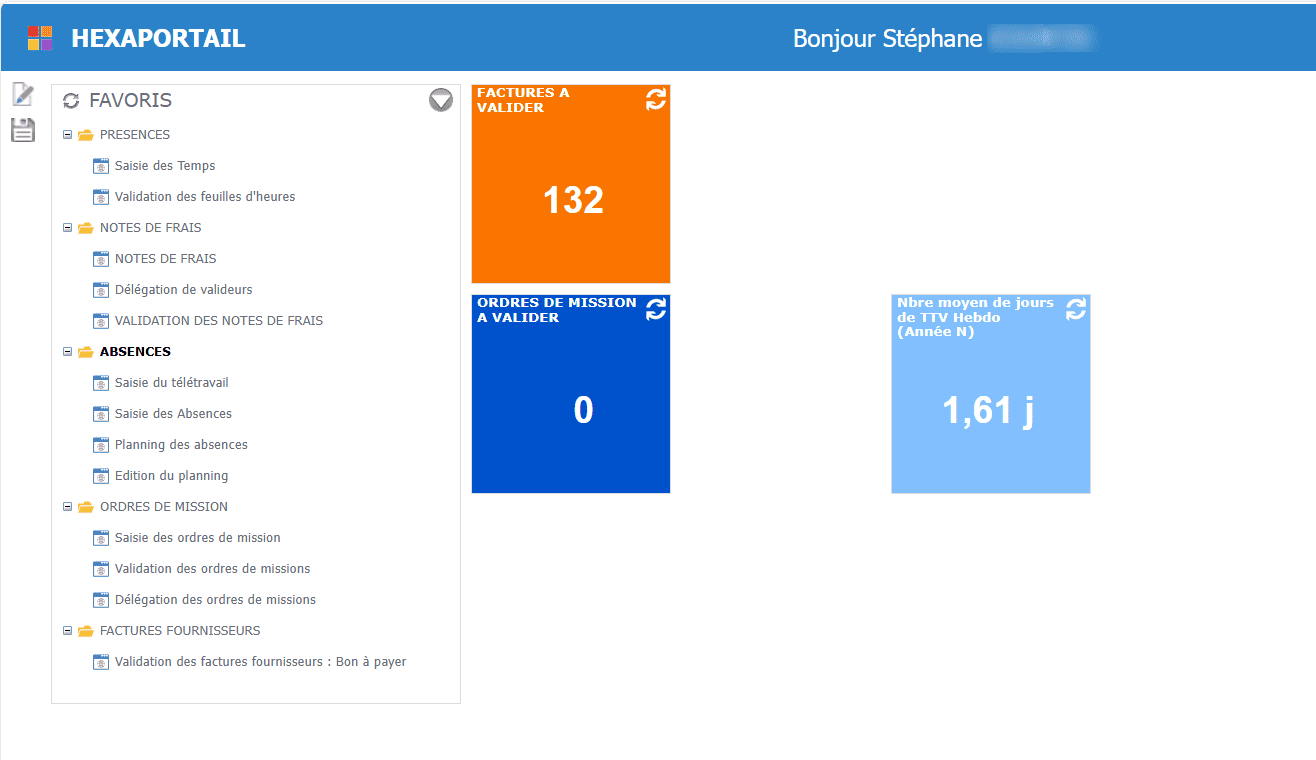Refresh the FAVORIS list

pyautogui.click(x=68, y=100)
